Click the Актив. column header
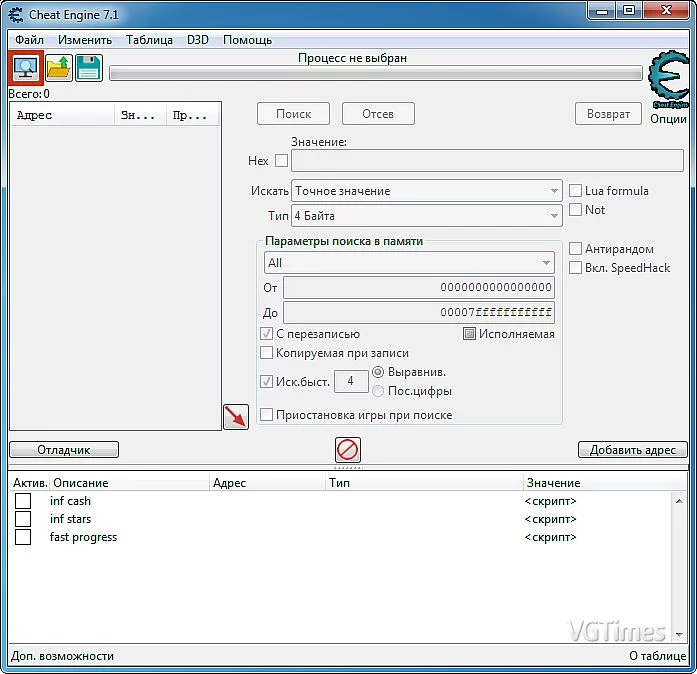697x674 pixels. coord(30,483)
